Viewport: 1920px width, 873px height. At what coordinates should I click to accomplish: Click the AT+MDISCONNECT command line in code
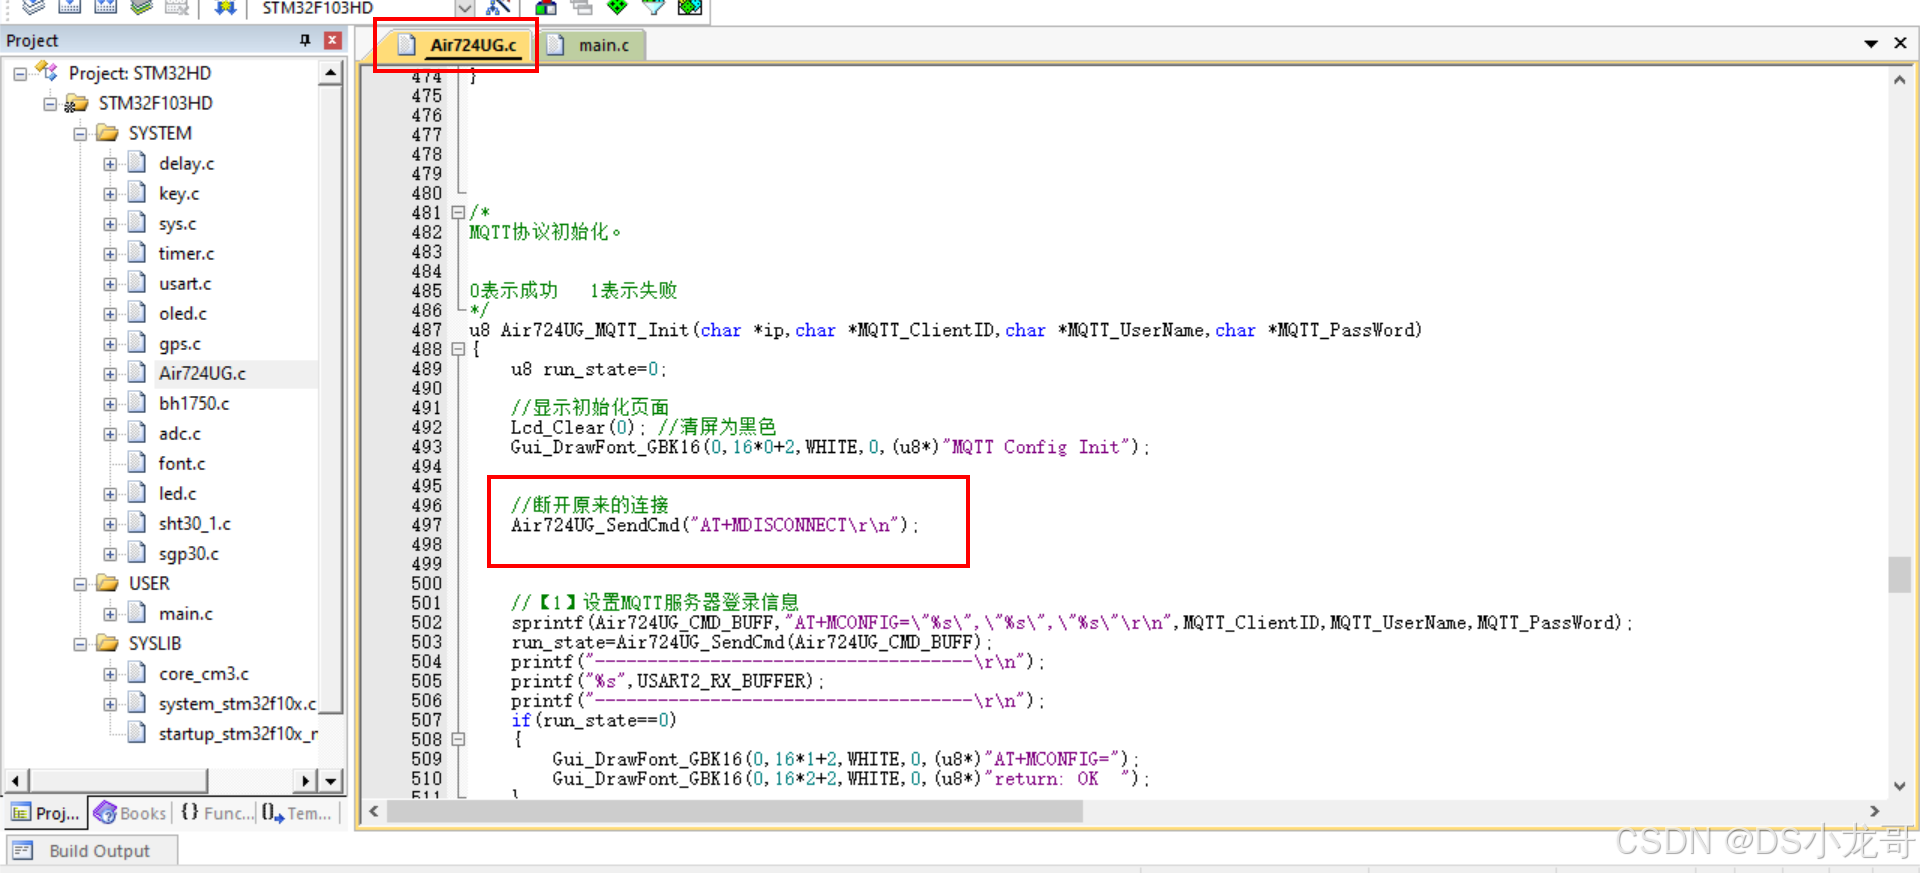[715, 525]
